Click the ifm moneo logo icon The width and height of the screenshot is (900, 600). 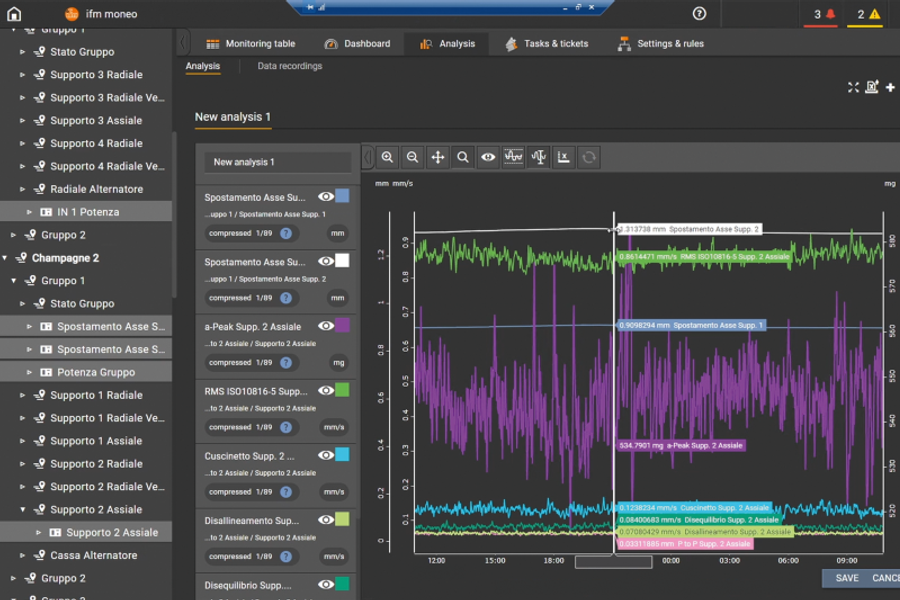(x=71, y=14)
